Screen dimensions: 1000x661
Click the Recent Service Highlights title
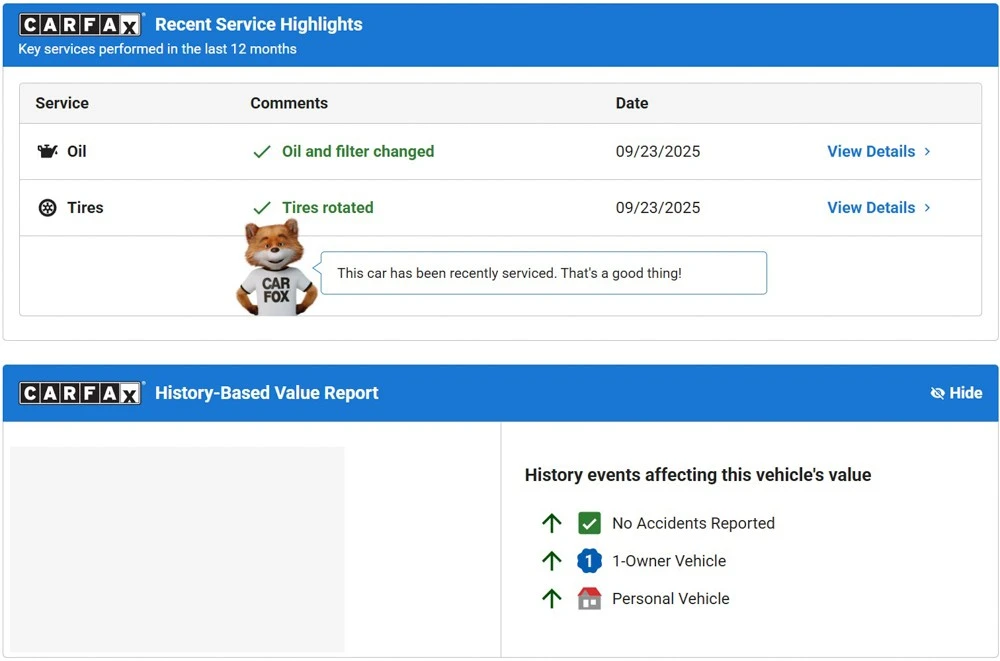click(259, 24)
